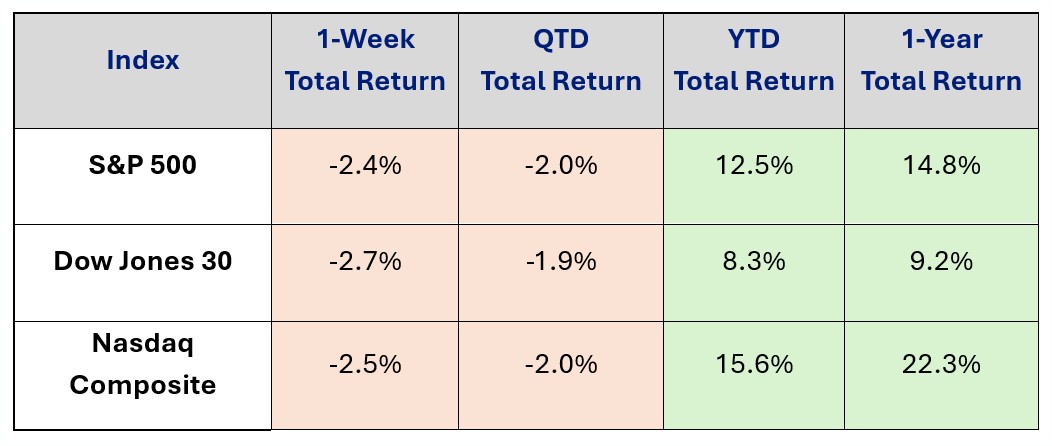Click the Index column header
1052x446 pixels.
pyautogui.click(x=143, y=60)
